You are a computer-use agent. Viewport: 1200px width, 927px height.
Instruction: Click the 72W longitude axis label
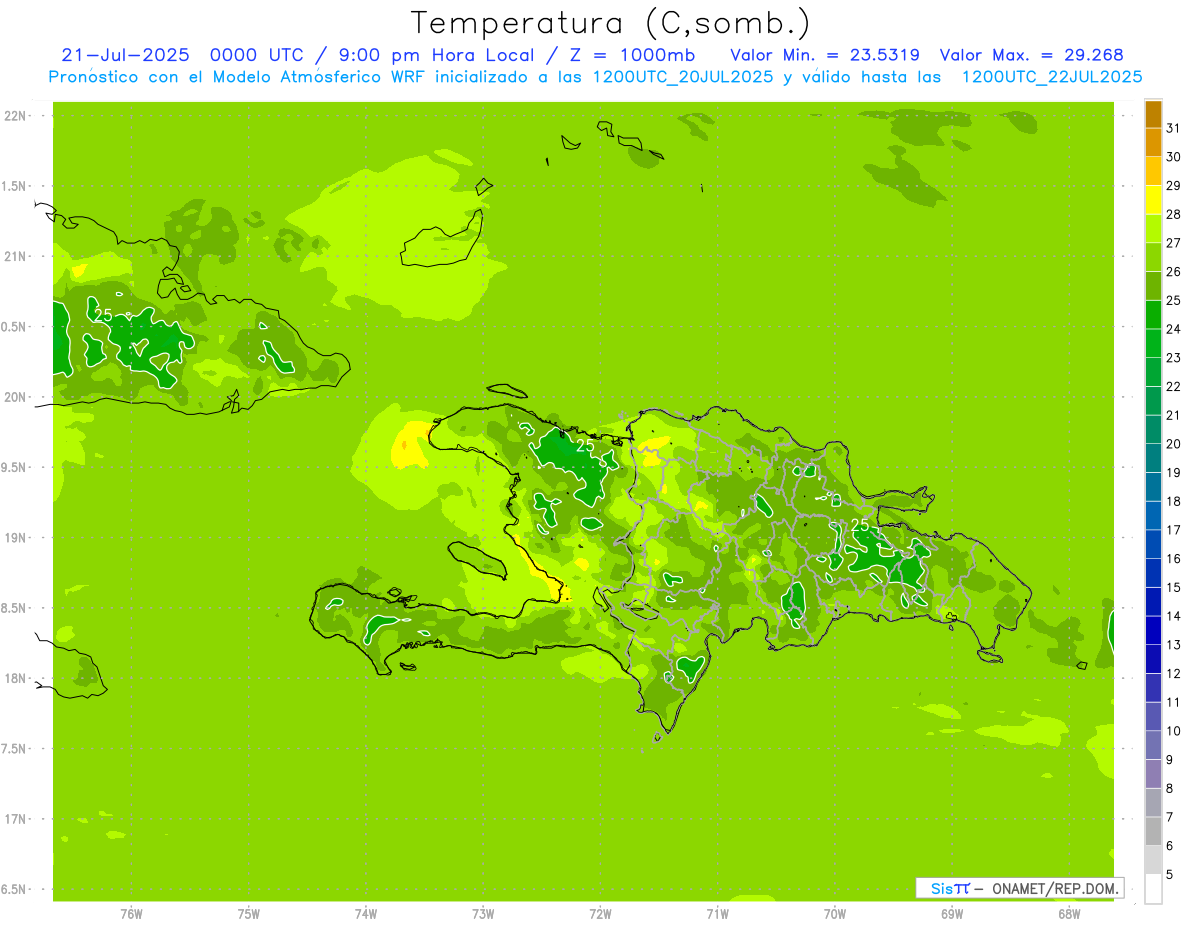(600, 913)
